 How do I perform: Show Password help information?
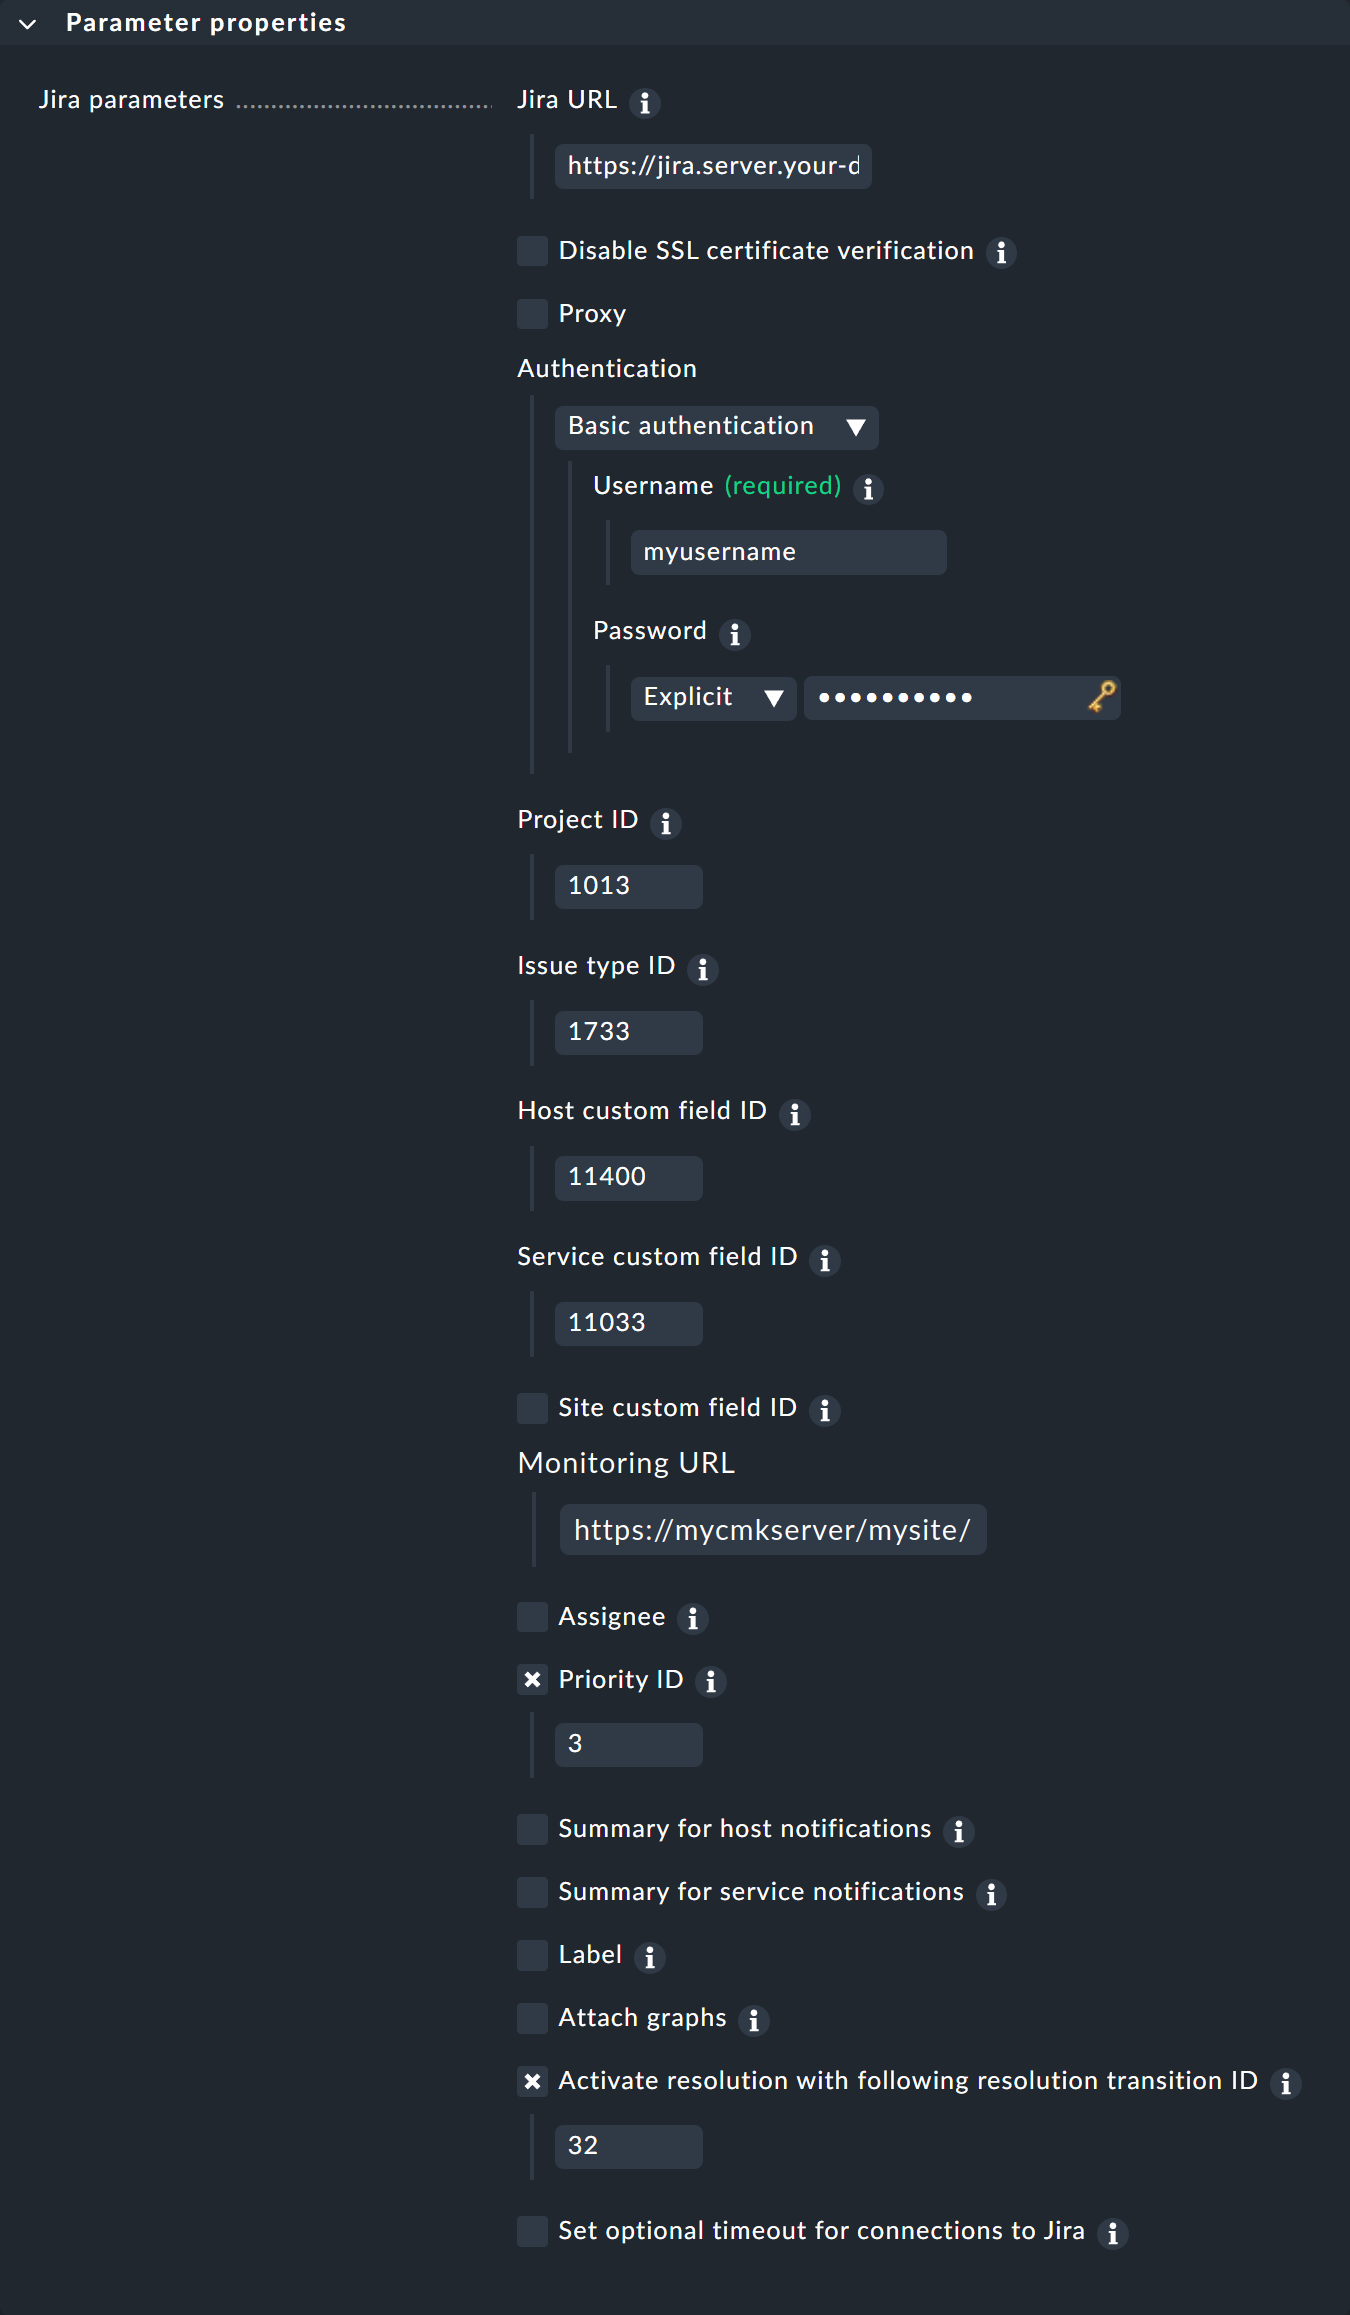[x=735, y=633]
